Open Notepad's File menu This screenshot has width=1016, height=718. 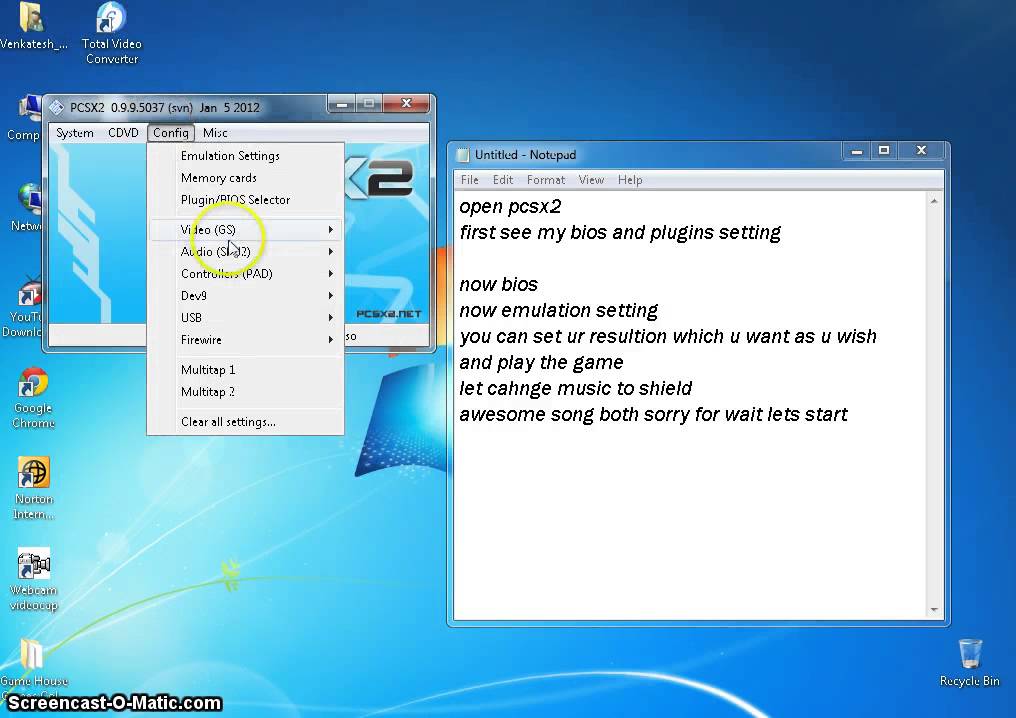470,180
